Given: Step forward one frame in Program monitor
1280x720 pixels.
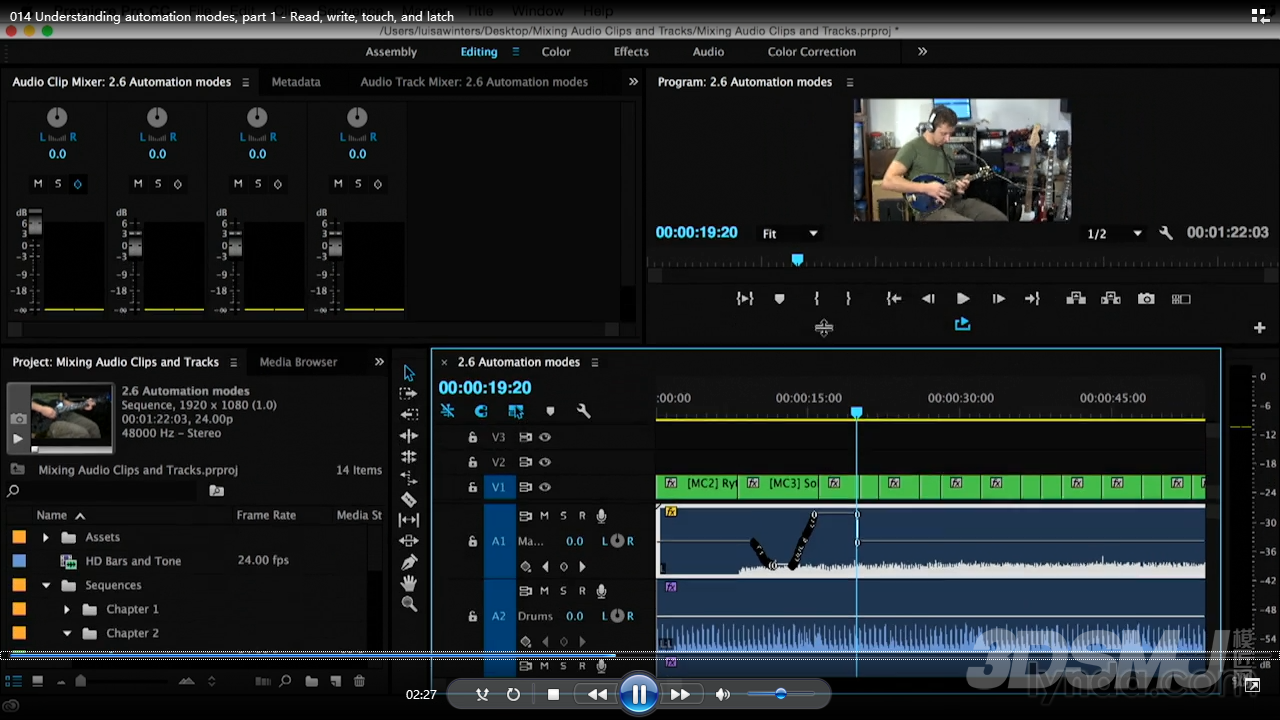Looking at the screenshot, I should (998, 299).
